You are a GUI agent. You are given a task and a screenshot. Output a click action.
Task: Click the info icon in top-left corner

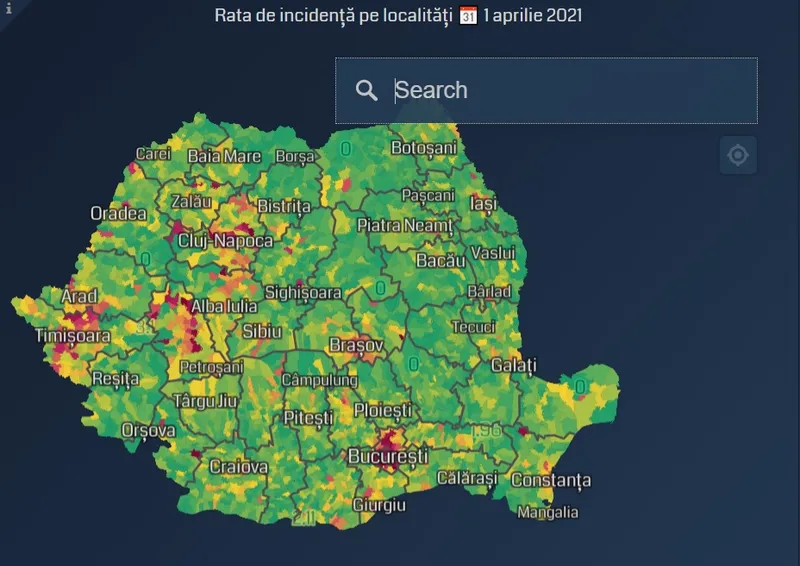tap(9, 8)
